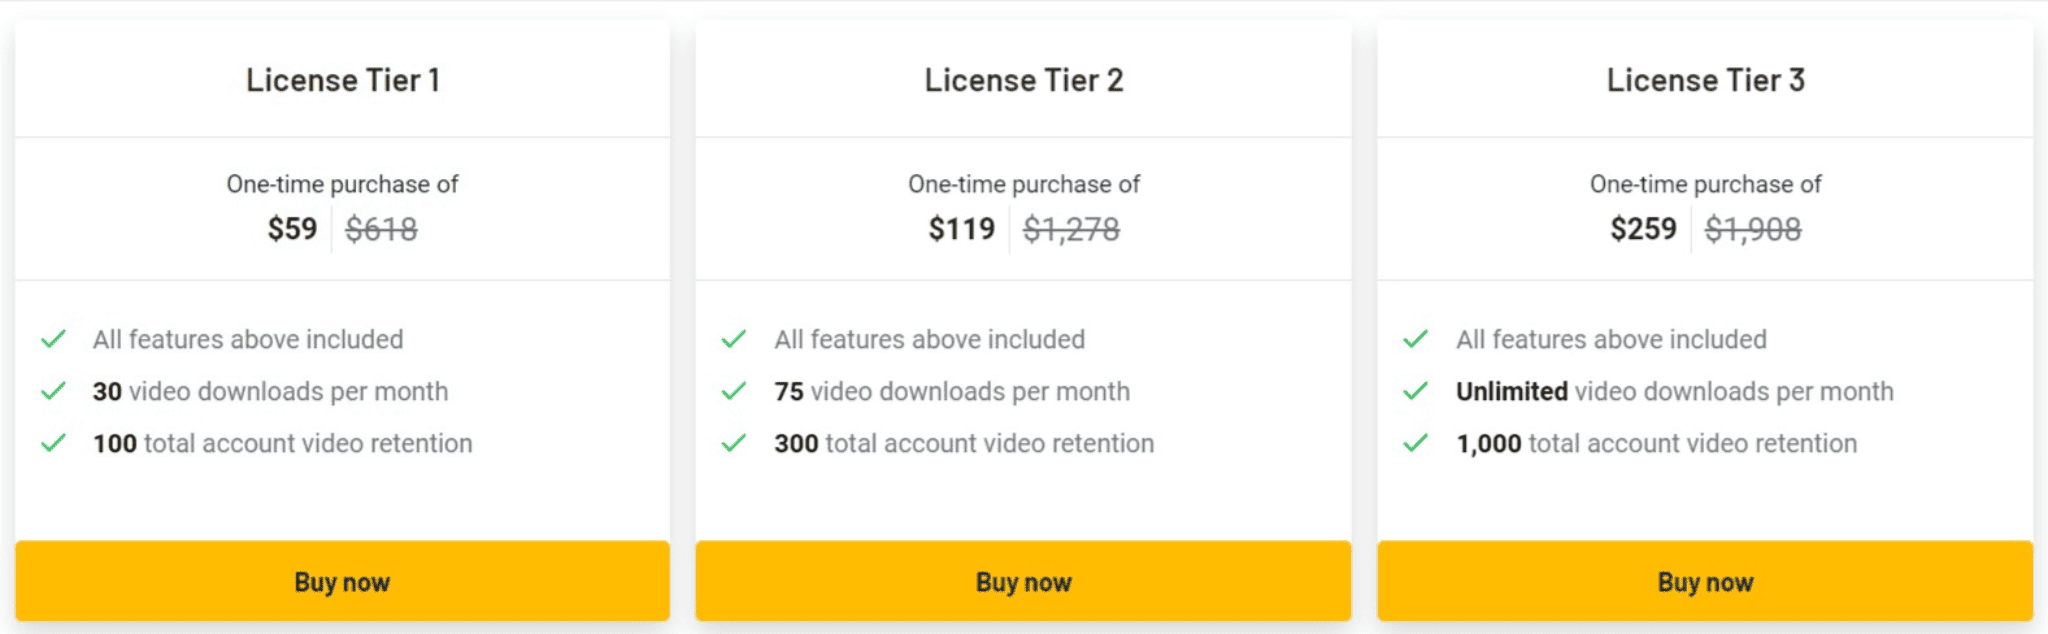Screen dimensions: 2048x634
Task: Click checkmark beside 300 total account video retention
Action: [734, 443]
